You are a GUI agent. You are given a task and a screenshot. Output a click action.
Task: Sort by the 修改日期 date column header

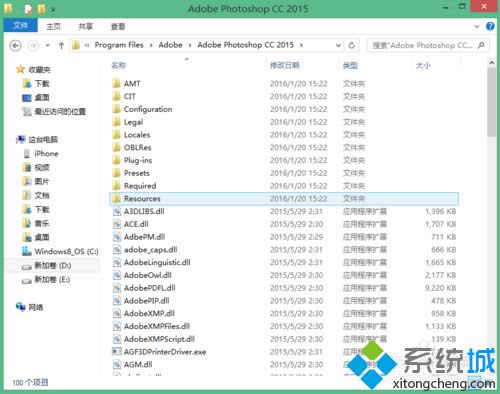click(x=284, y=65)
